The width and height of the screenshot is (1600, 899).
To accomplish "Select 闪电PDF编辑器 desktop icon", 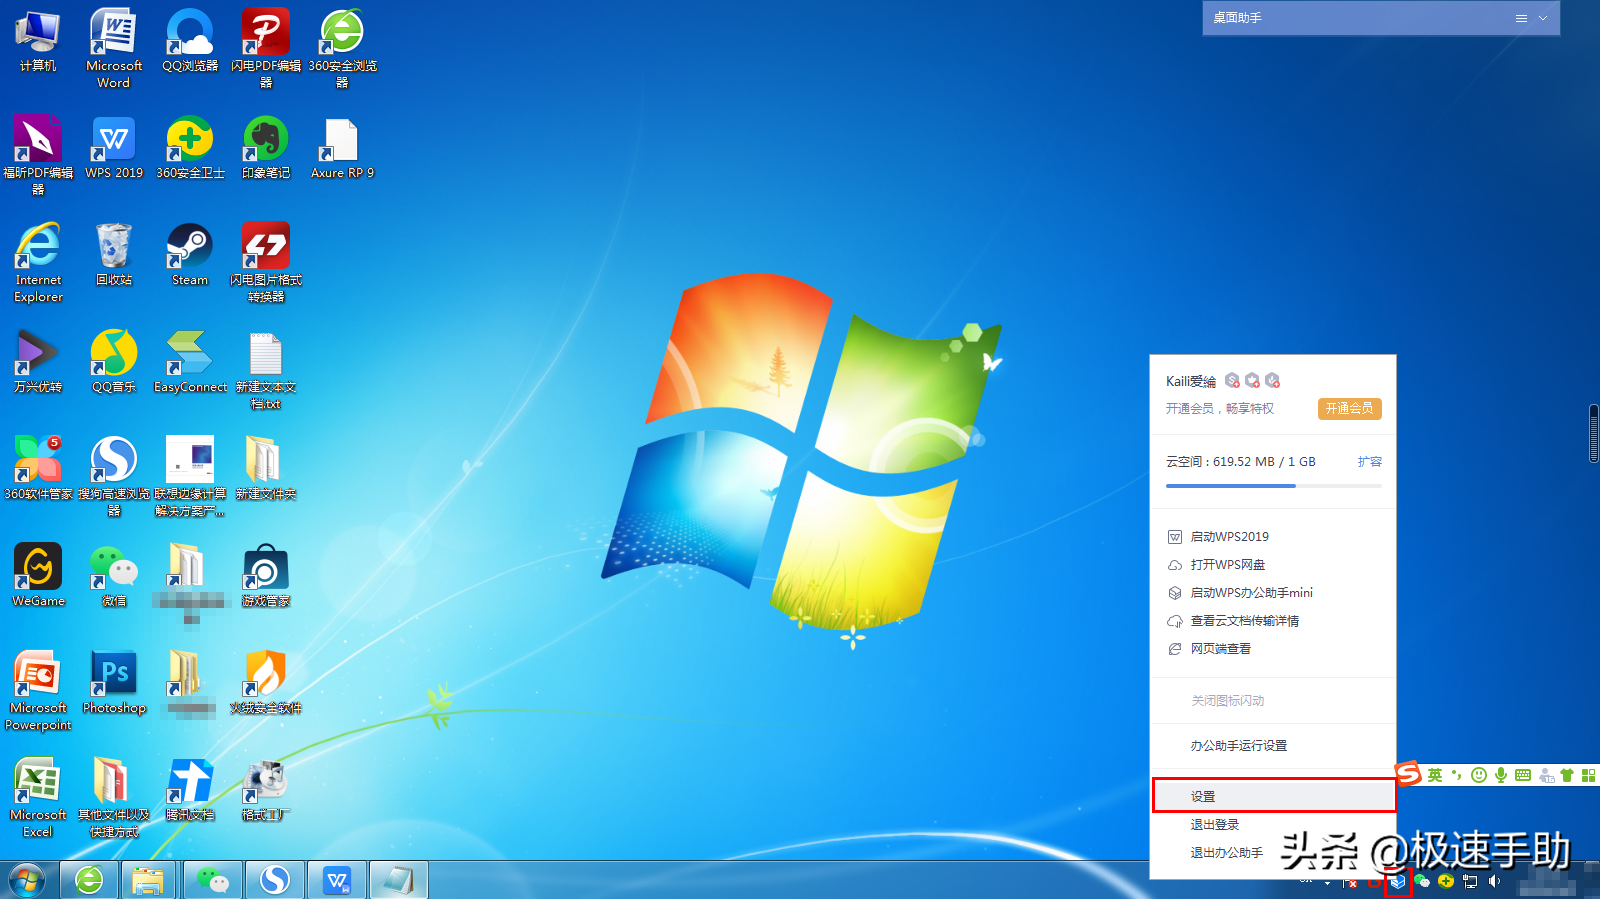I will [x=266, y=48].
